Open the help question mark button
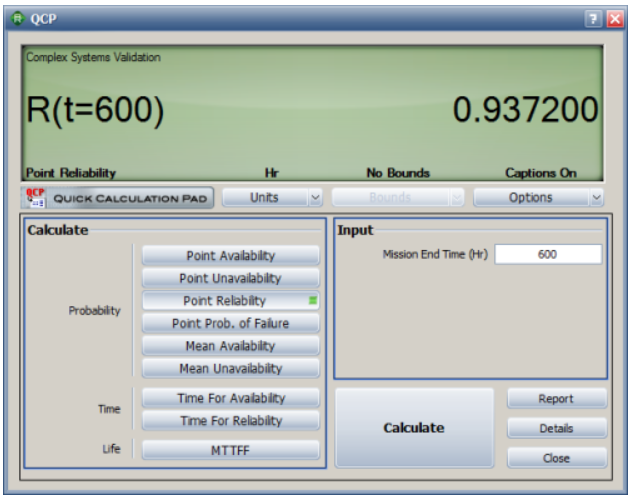Viewport: 631px width, 497px height. click(593, 19)
